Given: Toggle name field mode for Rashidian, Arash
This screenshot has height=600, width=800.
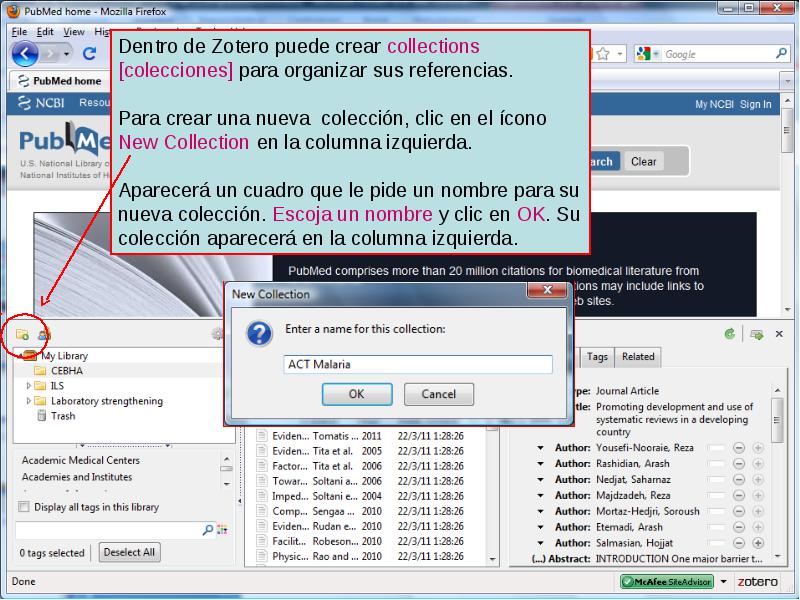Looking at the screenshot, I should click(x=716, y=464).
